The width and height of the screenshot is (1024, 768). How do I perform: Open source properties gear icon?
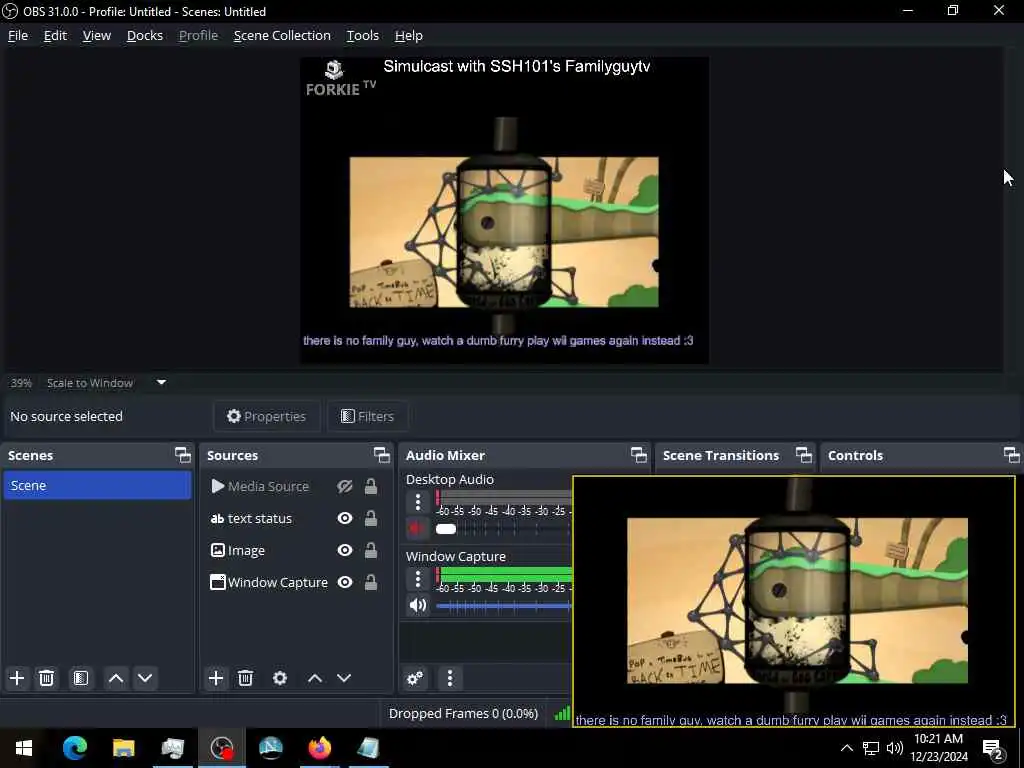tap(280, 678)
